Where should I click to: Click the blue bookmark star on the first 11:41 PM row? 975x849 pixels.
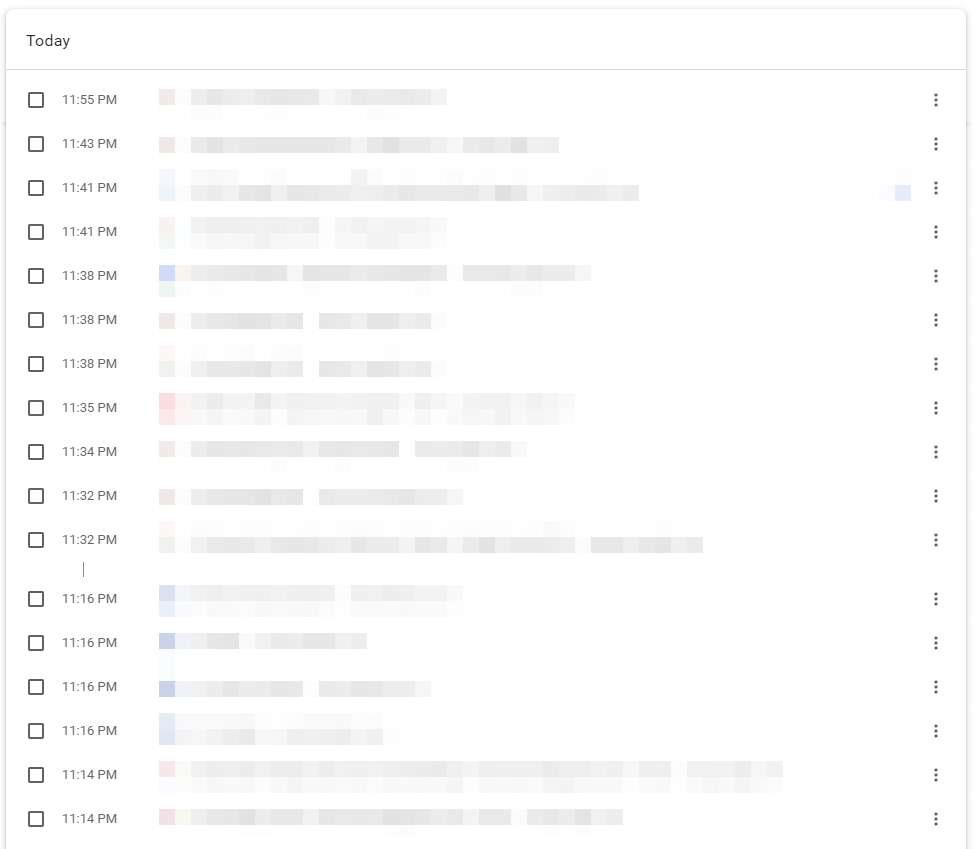903,193
